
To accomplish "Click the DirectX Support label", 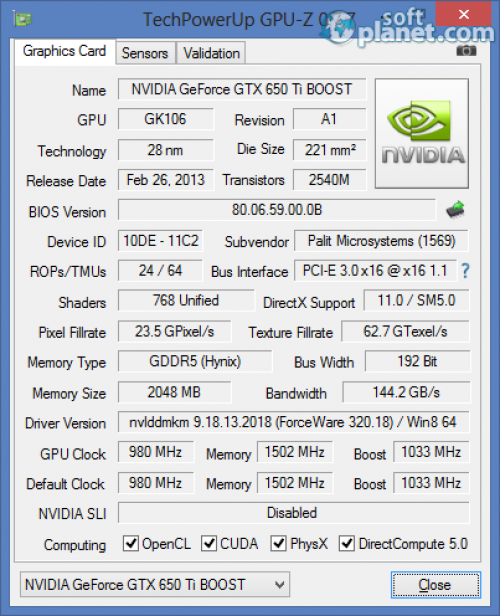I will (x=309, y=303).
